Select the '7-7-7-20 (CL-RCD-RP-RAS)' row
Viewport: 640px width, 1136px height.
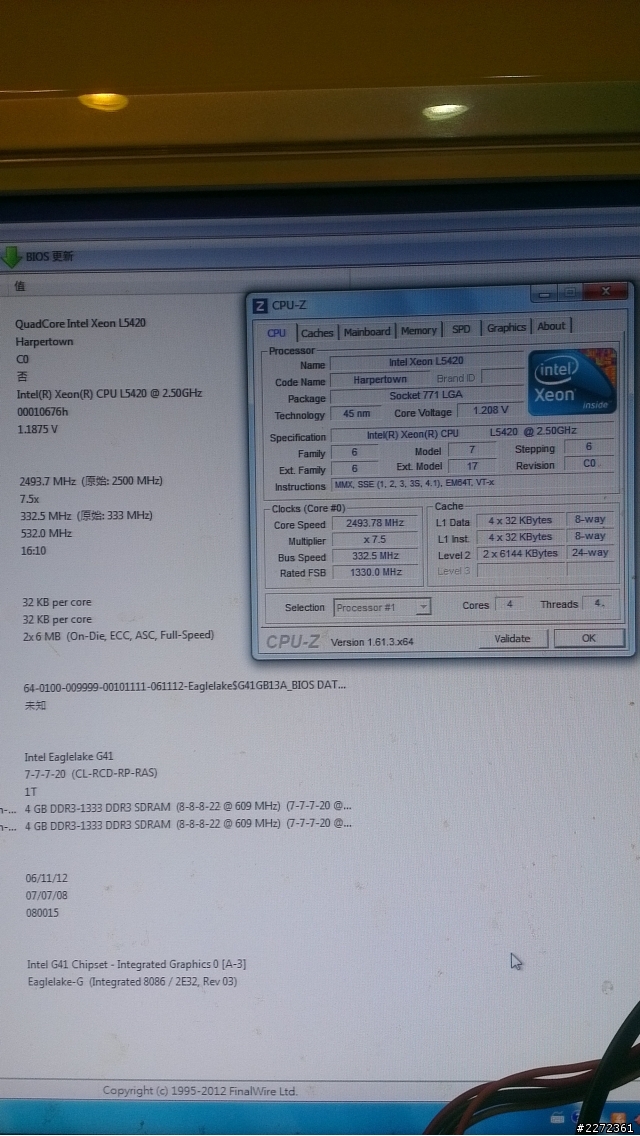[x=91, y=773]
